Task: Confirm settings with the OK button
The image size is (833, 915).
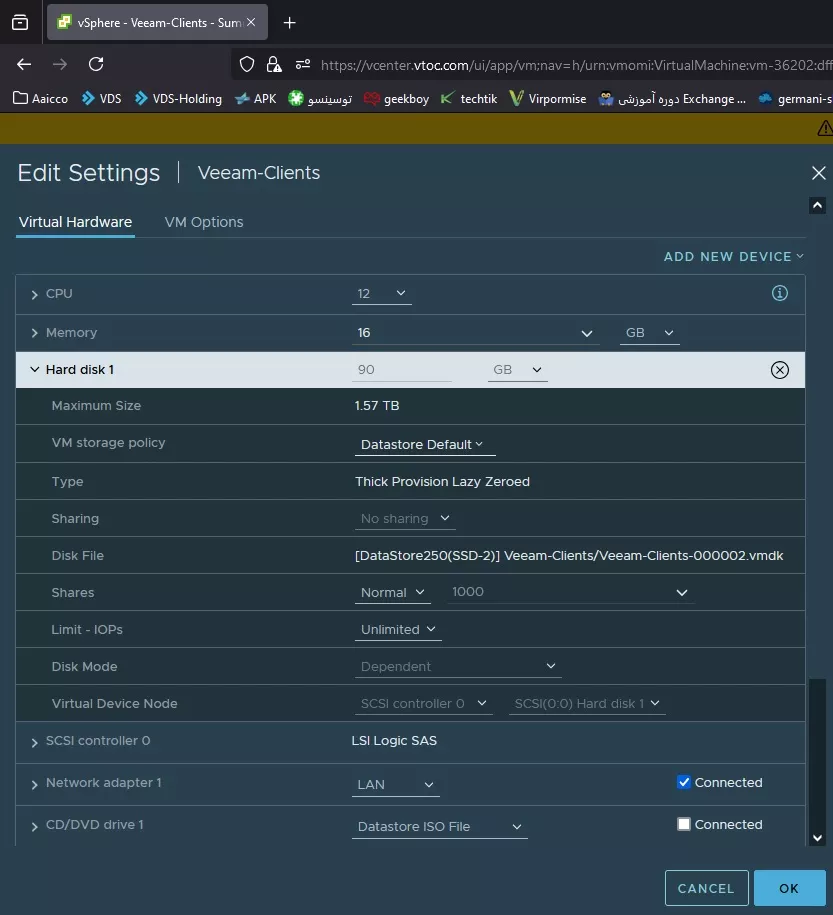Action: (x=789, y=888)
